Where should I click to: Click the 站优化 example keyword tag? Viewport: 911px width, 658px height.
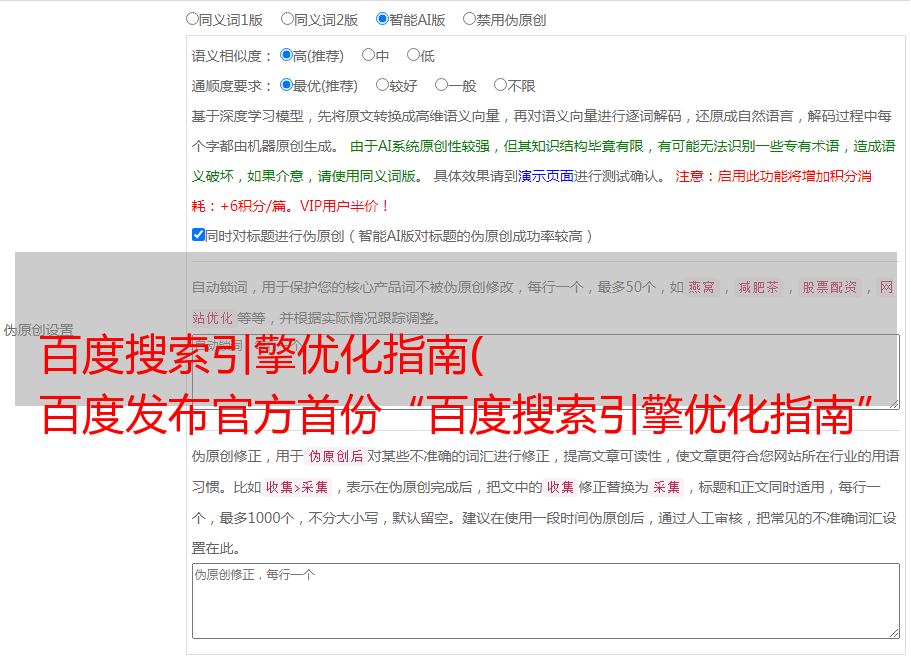pyautogui.click(x=213, y=318)
